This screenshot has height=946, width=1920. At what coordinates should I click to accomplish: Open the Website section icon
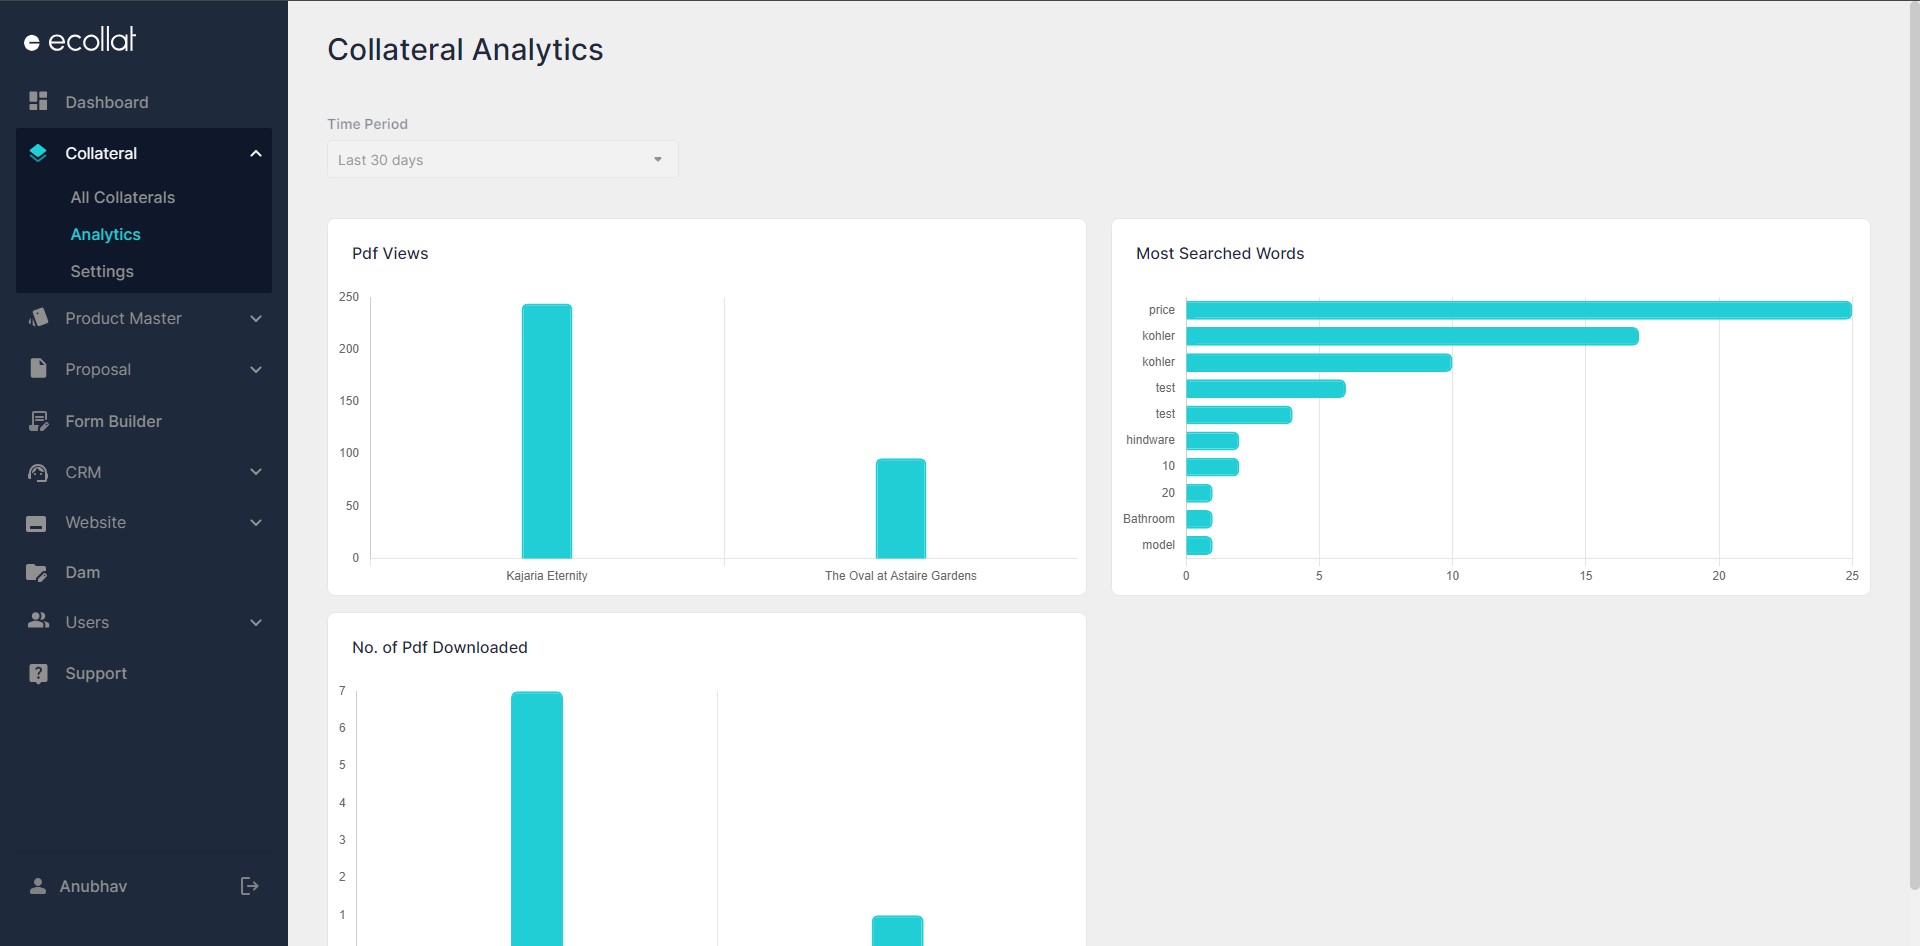tap(38, 522)
